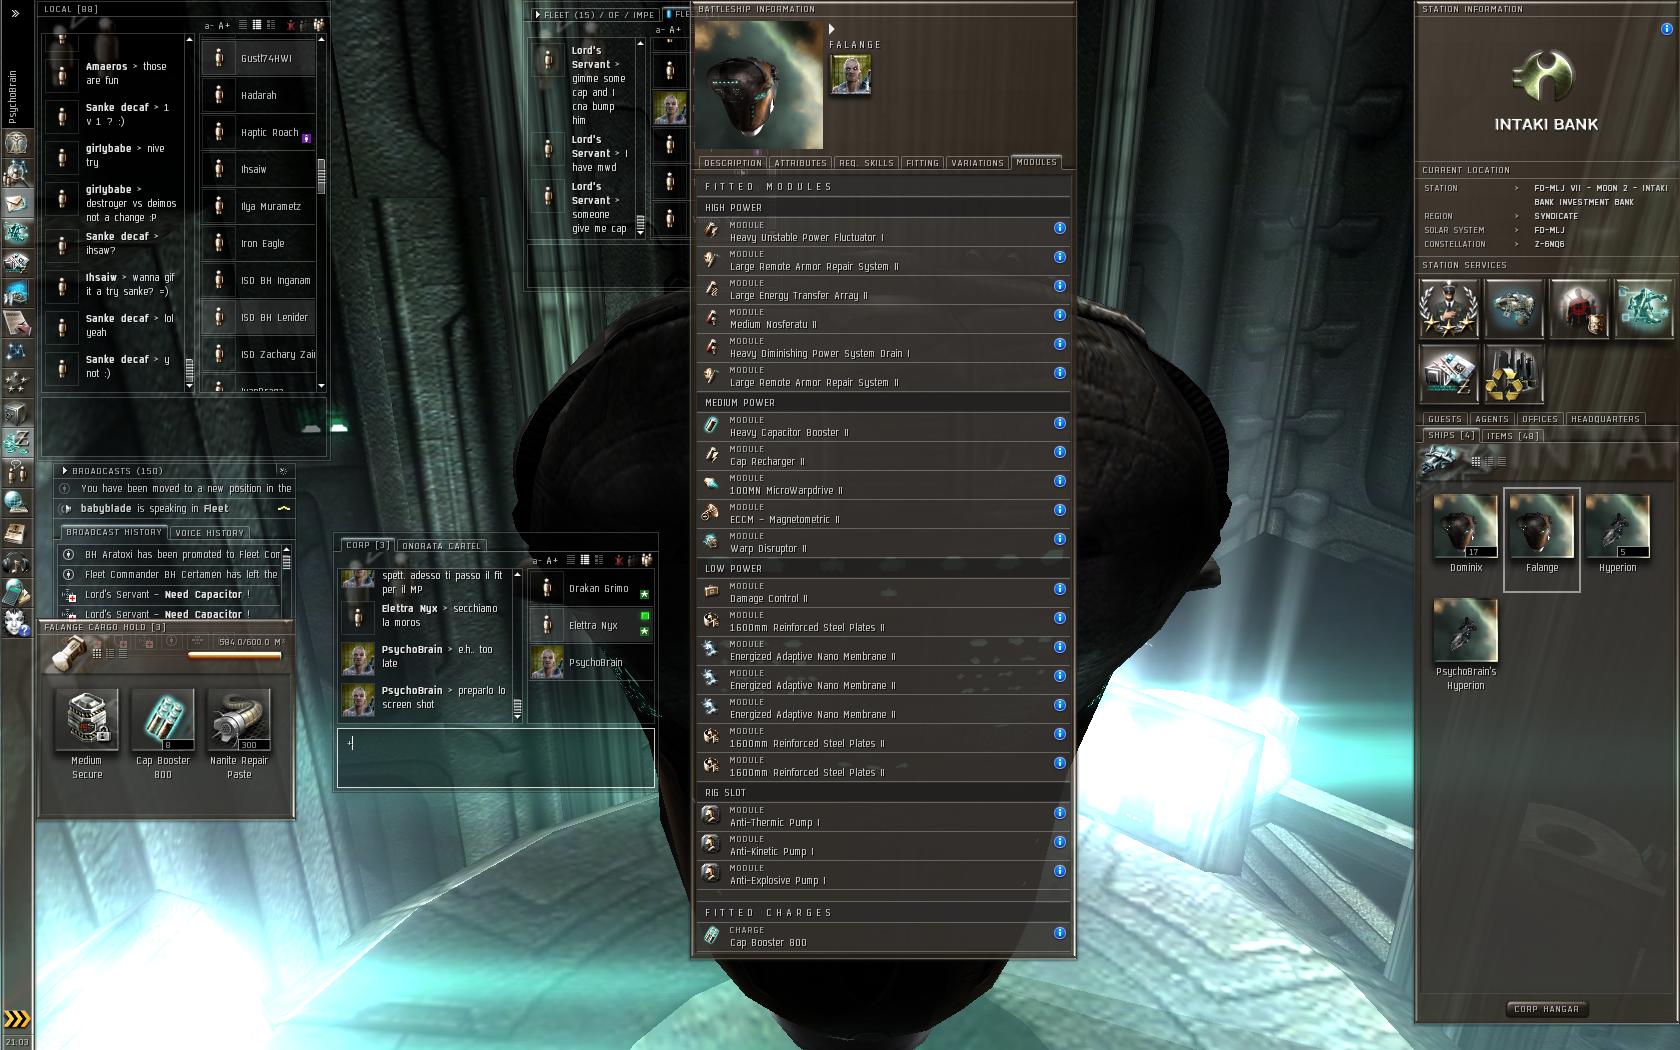Switch ship hangar to icon grid view
Image resolution: width=1680 pixels, height=1050 pixels.
click(1475, 461)
